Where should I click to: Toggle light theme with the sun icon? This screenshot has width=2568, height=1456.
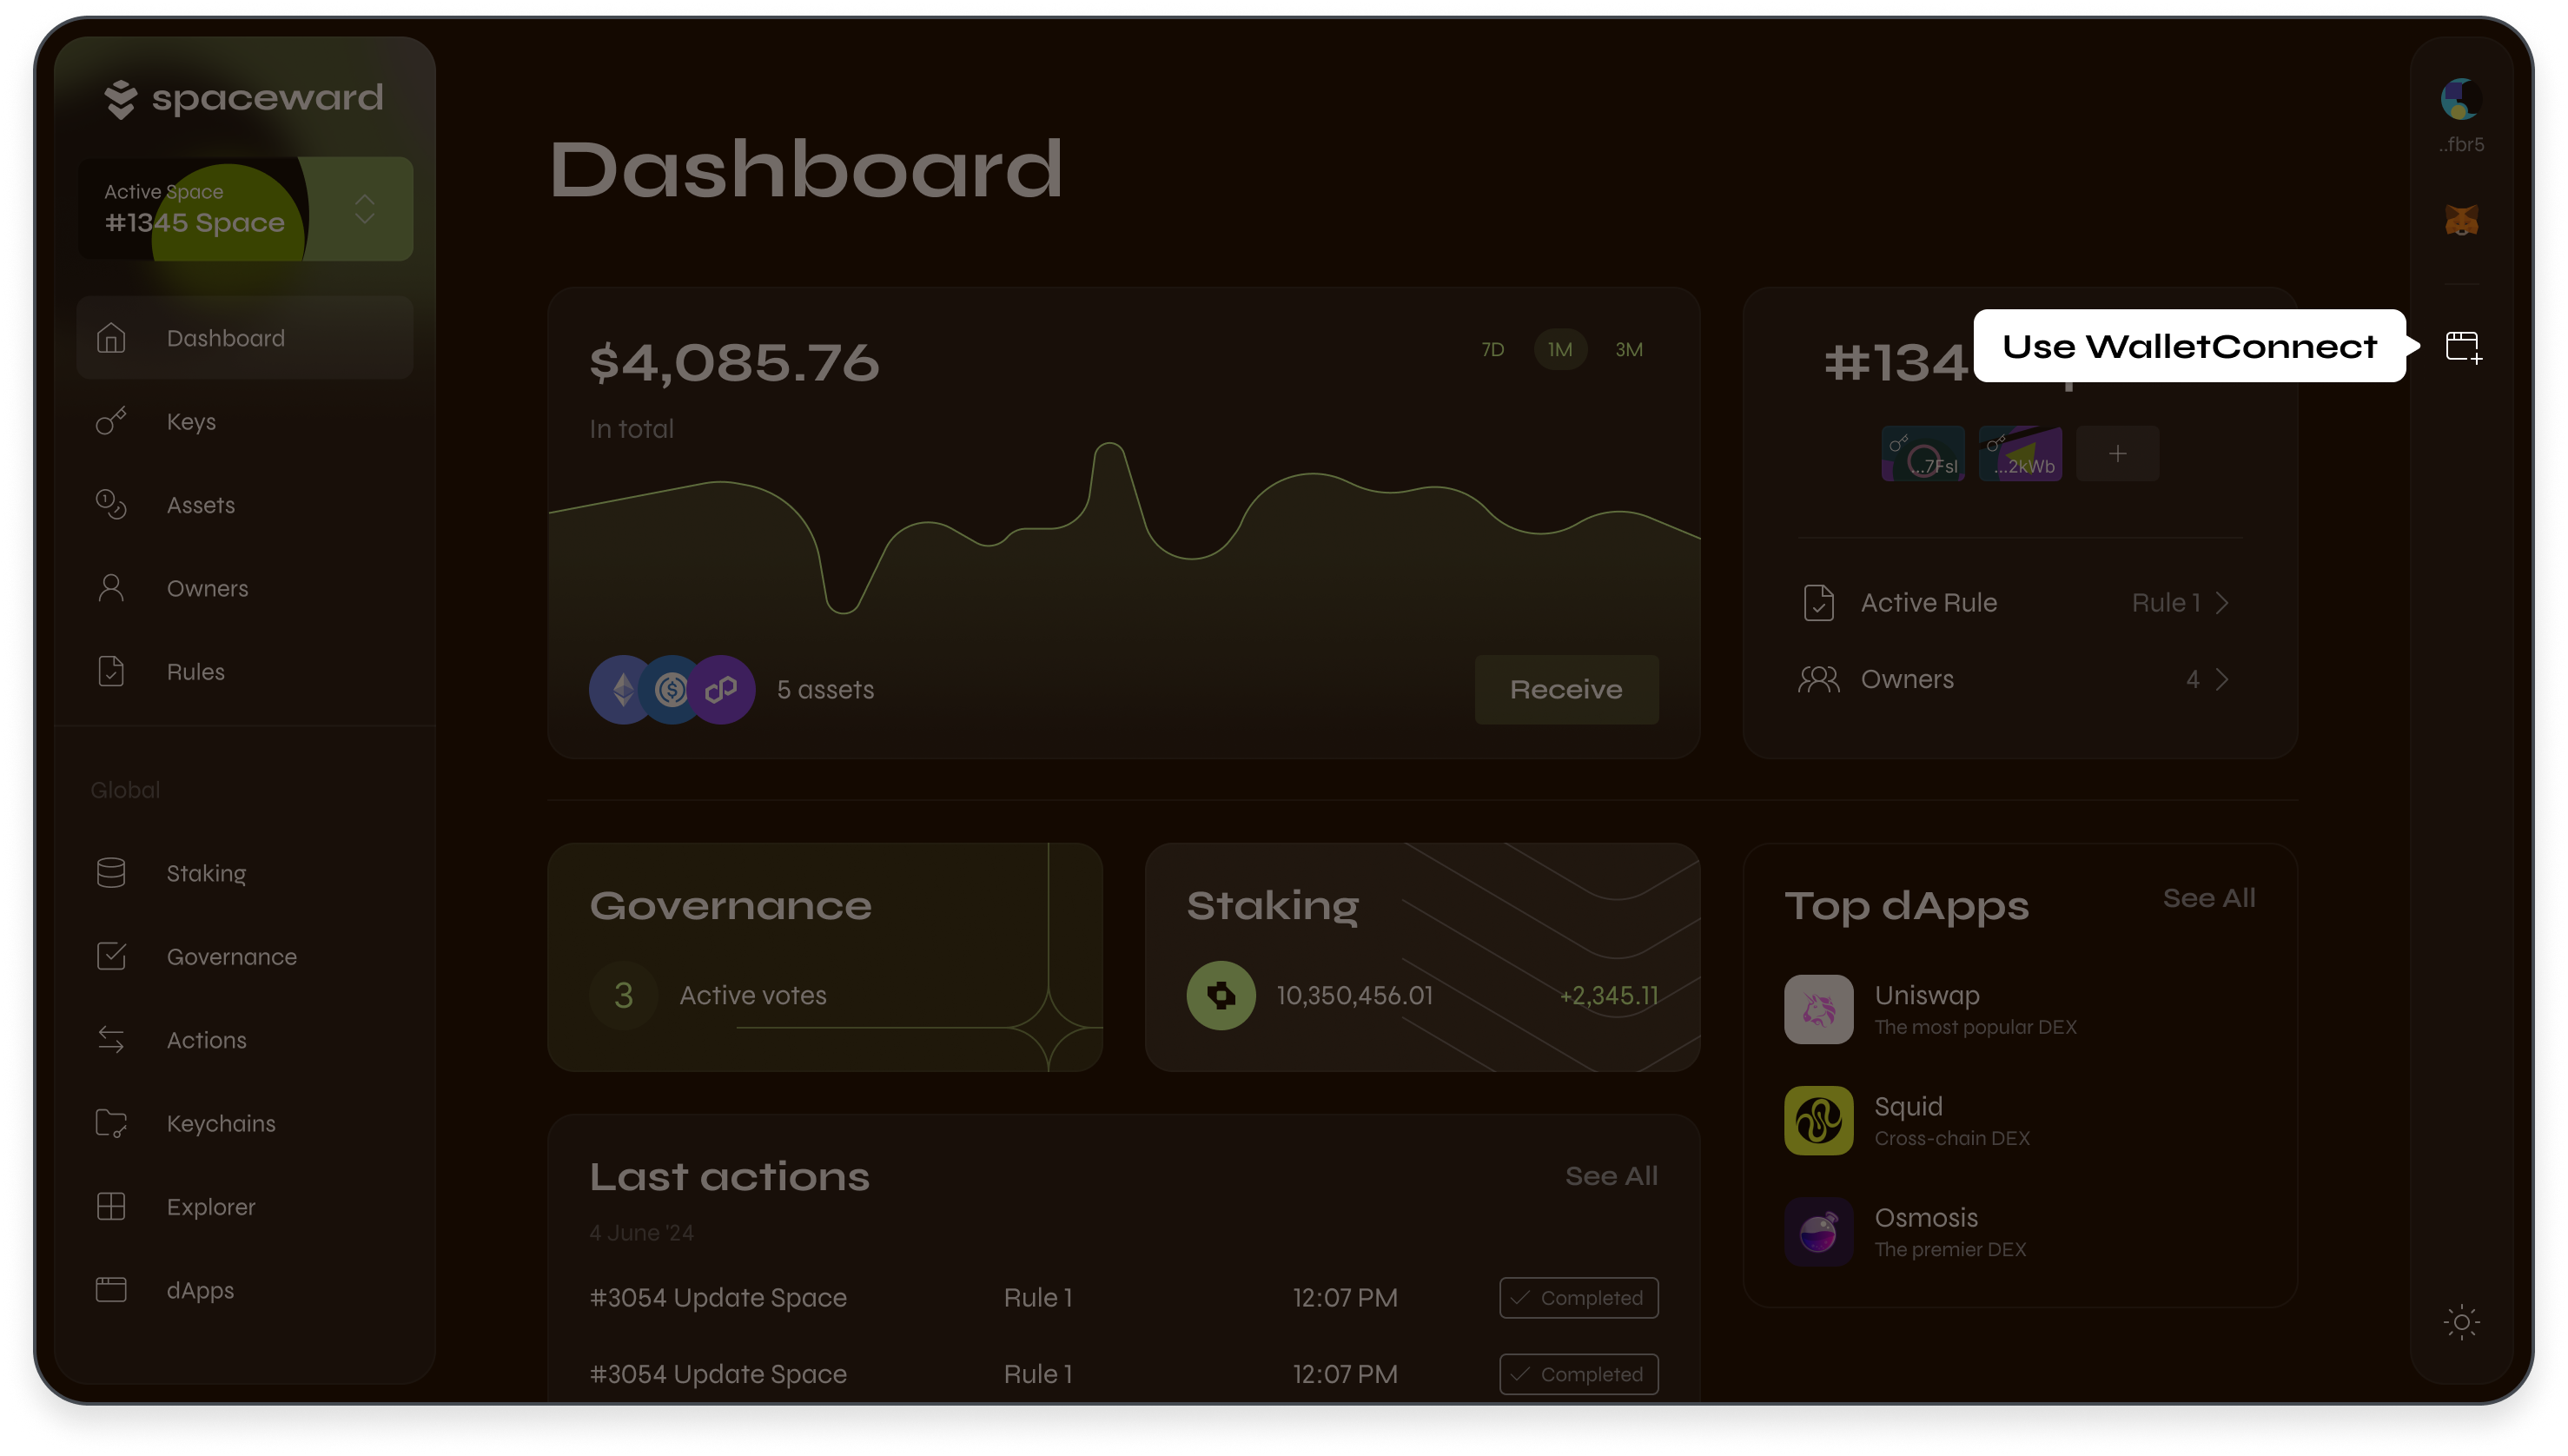(x=2461, y=1322)
